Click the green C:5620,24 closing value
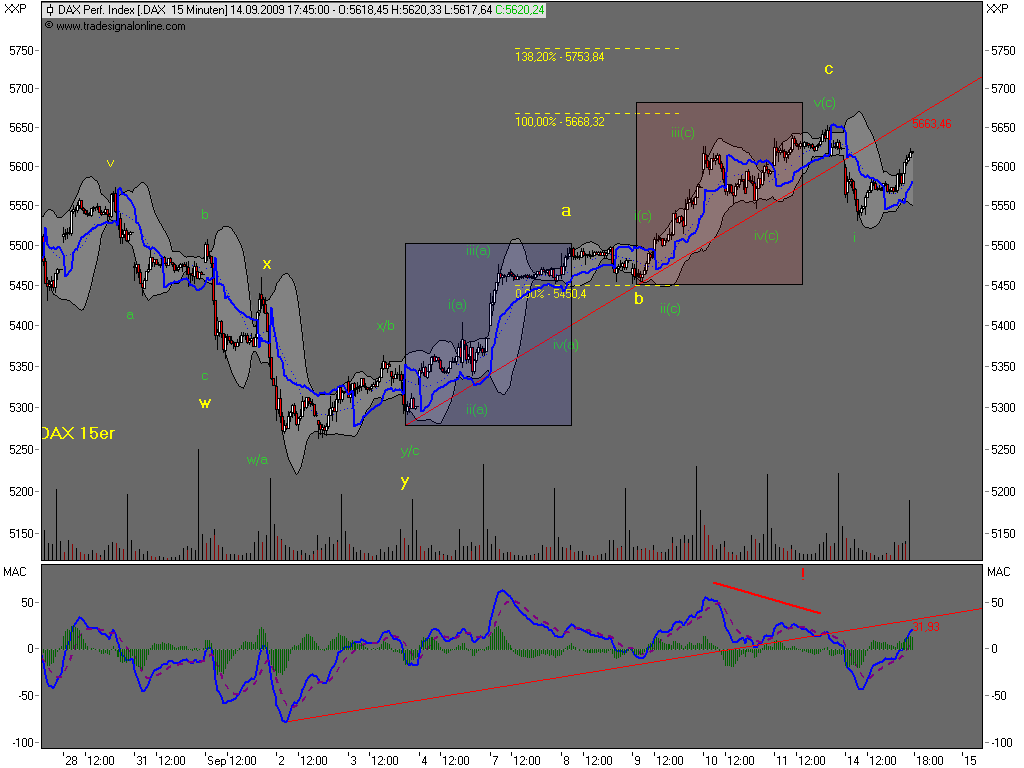Viewport: 1024px width, 768px height. (x=520, y=10)
